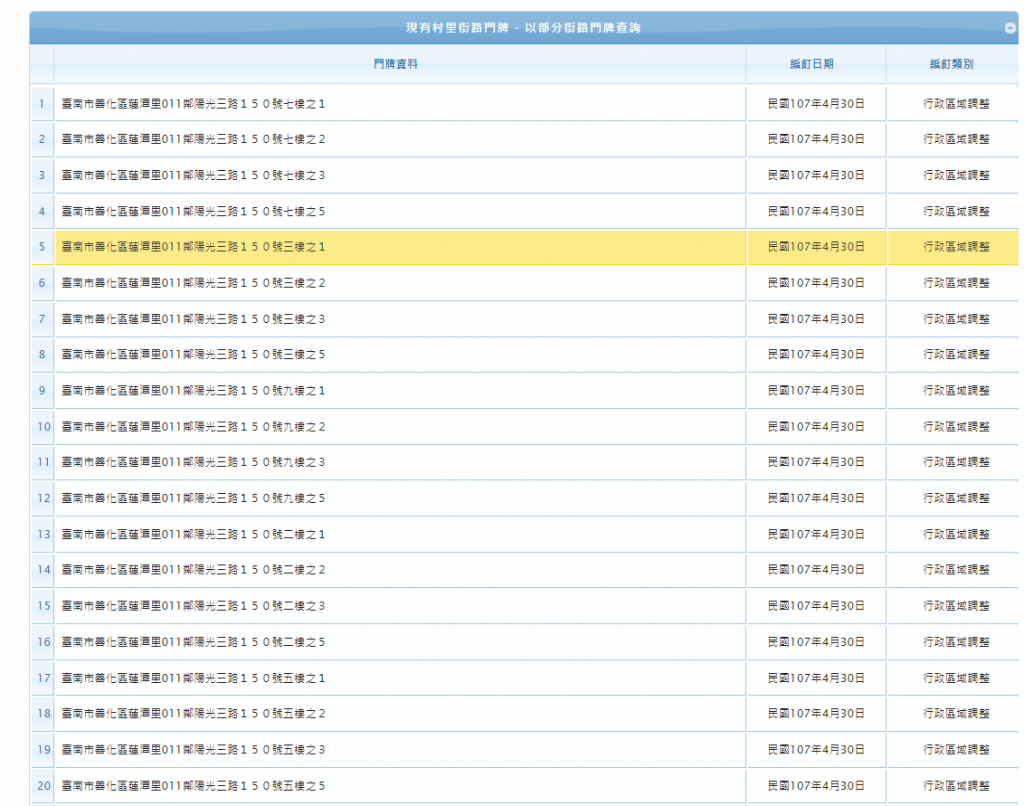Click row number 1 cell
The image size is (1024, 806).
coord(42,104)
